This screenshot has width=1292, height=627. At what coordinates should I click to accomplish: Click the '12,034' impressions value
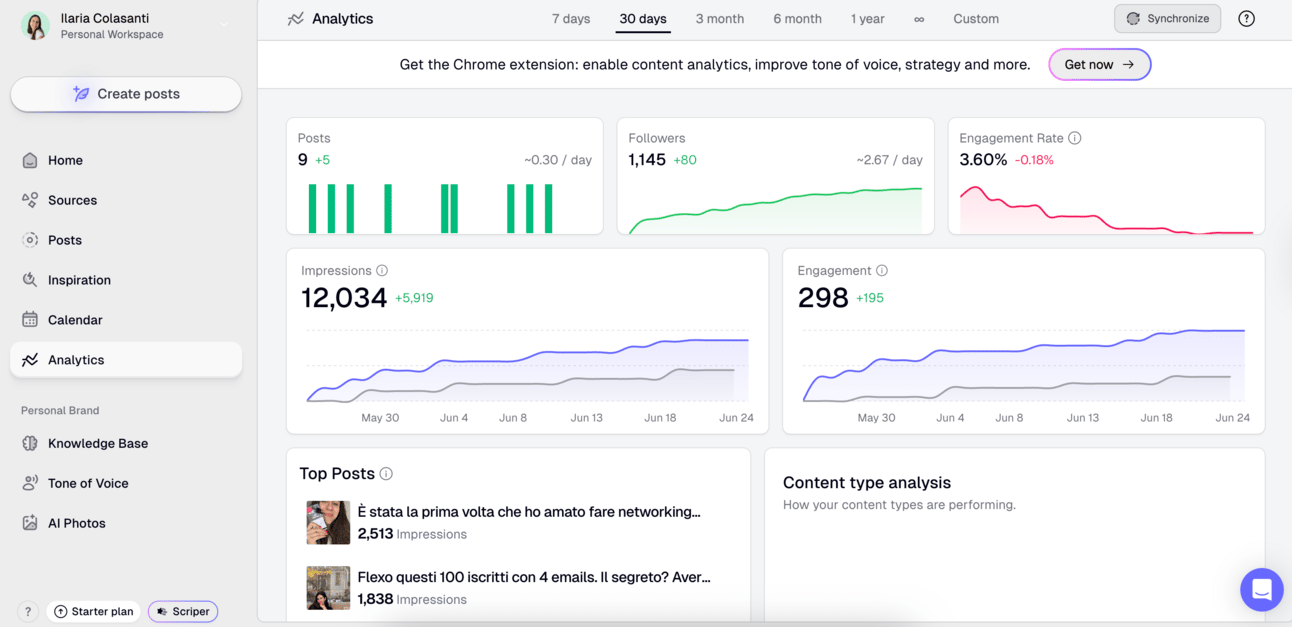[344, 298]
